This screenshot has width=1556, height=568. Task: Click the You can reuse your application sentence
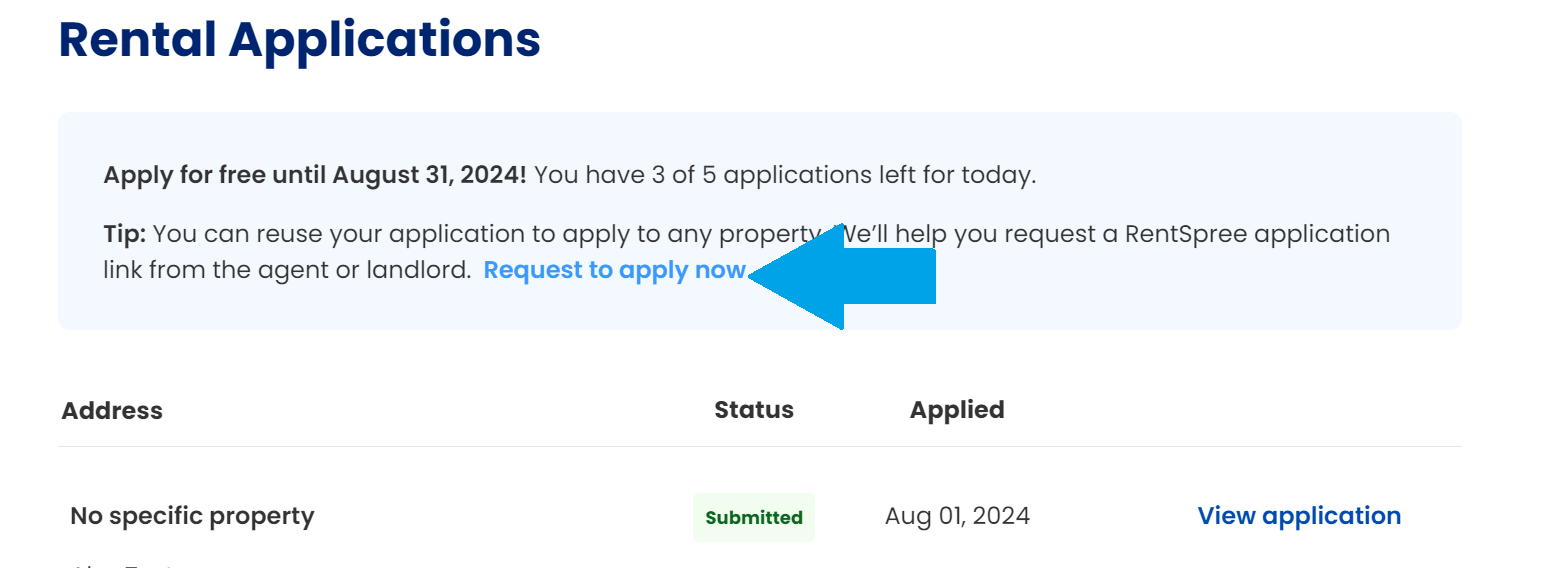pyautogui.click(x=480, y=234)
